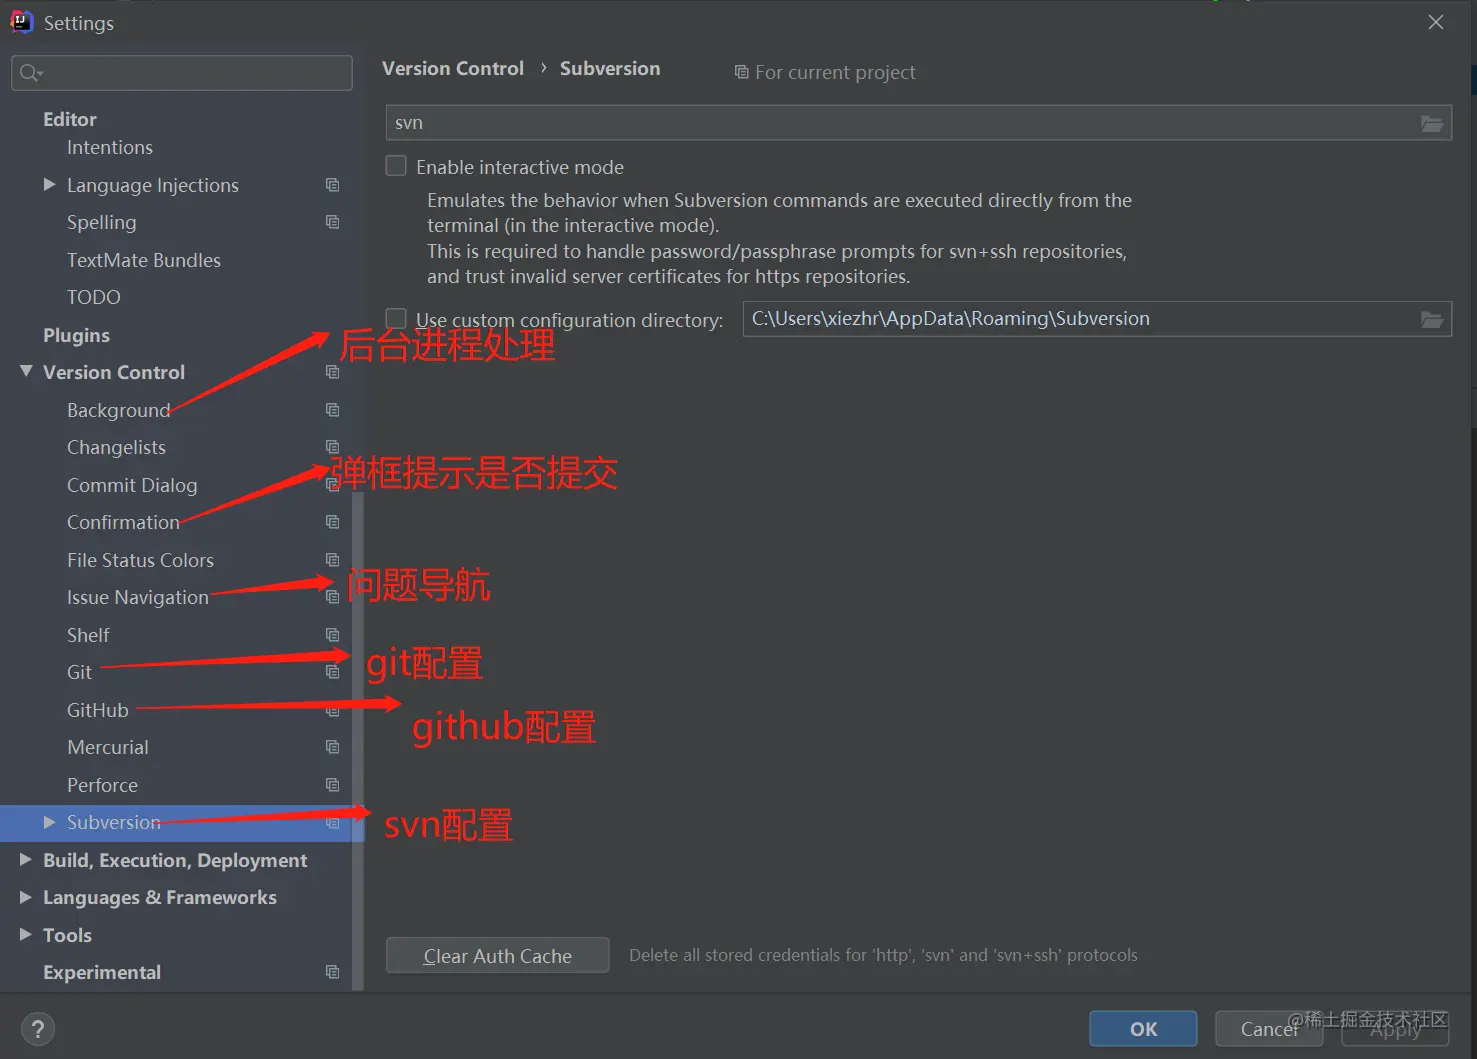Confirm settings with the OK button
The height and width of the screenshot is (1059, 1477).
tap(1143, 1028)
